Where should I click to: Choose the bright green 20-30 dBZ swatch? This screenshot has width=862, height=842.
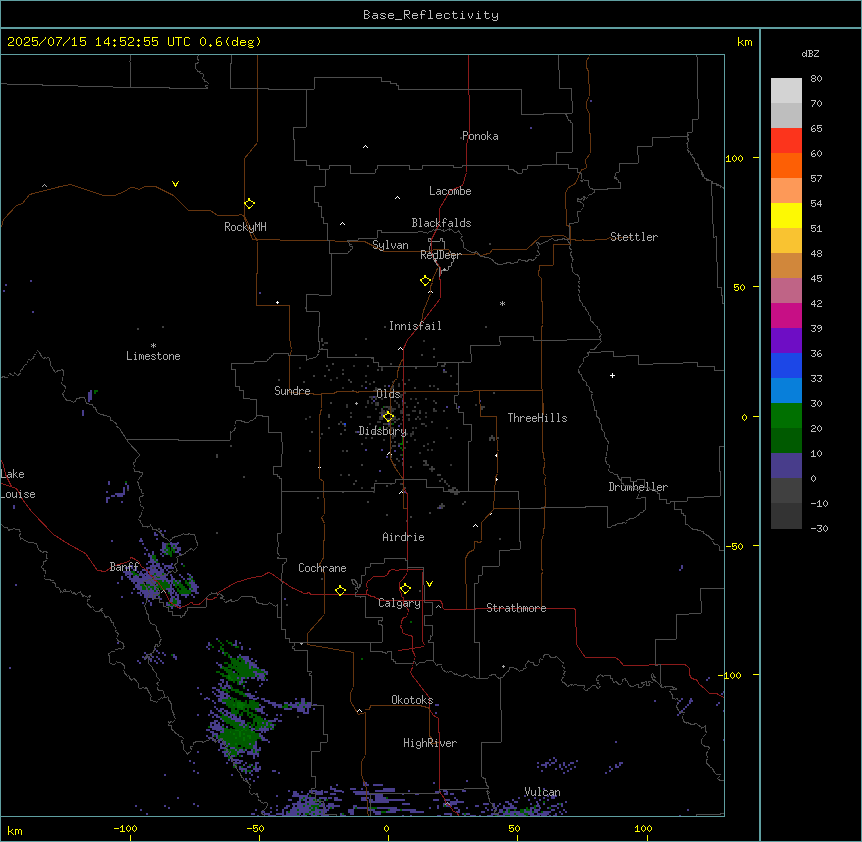786,416
